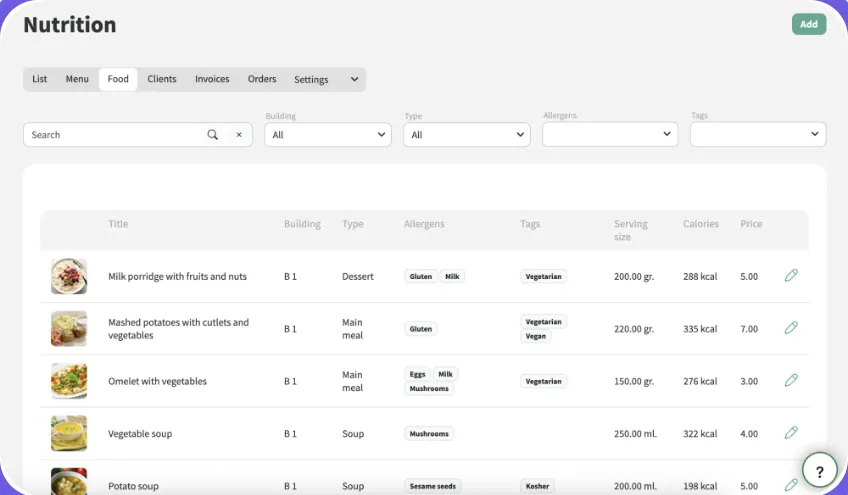
Task: Expand more tabs with the chevron
Action: [354, 79]
